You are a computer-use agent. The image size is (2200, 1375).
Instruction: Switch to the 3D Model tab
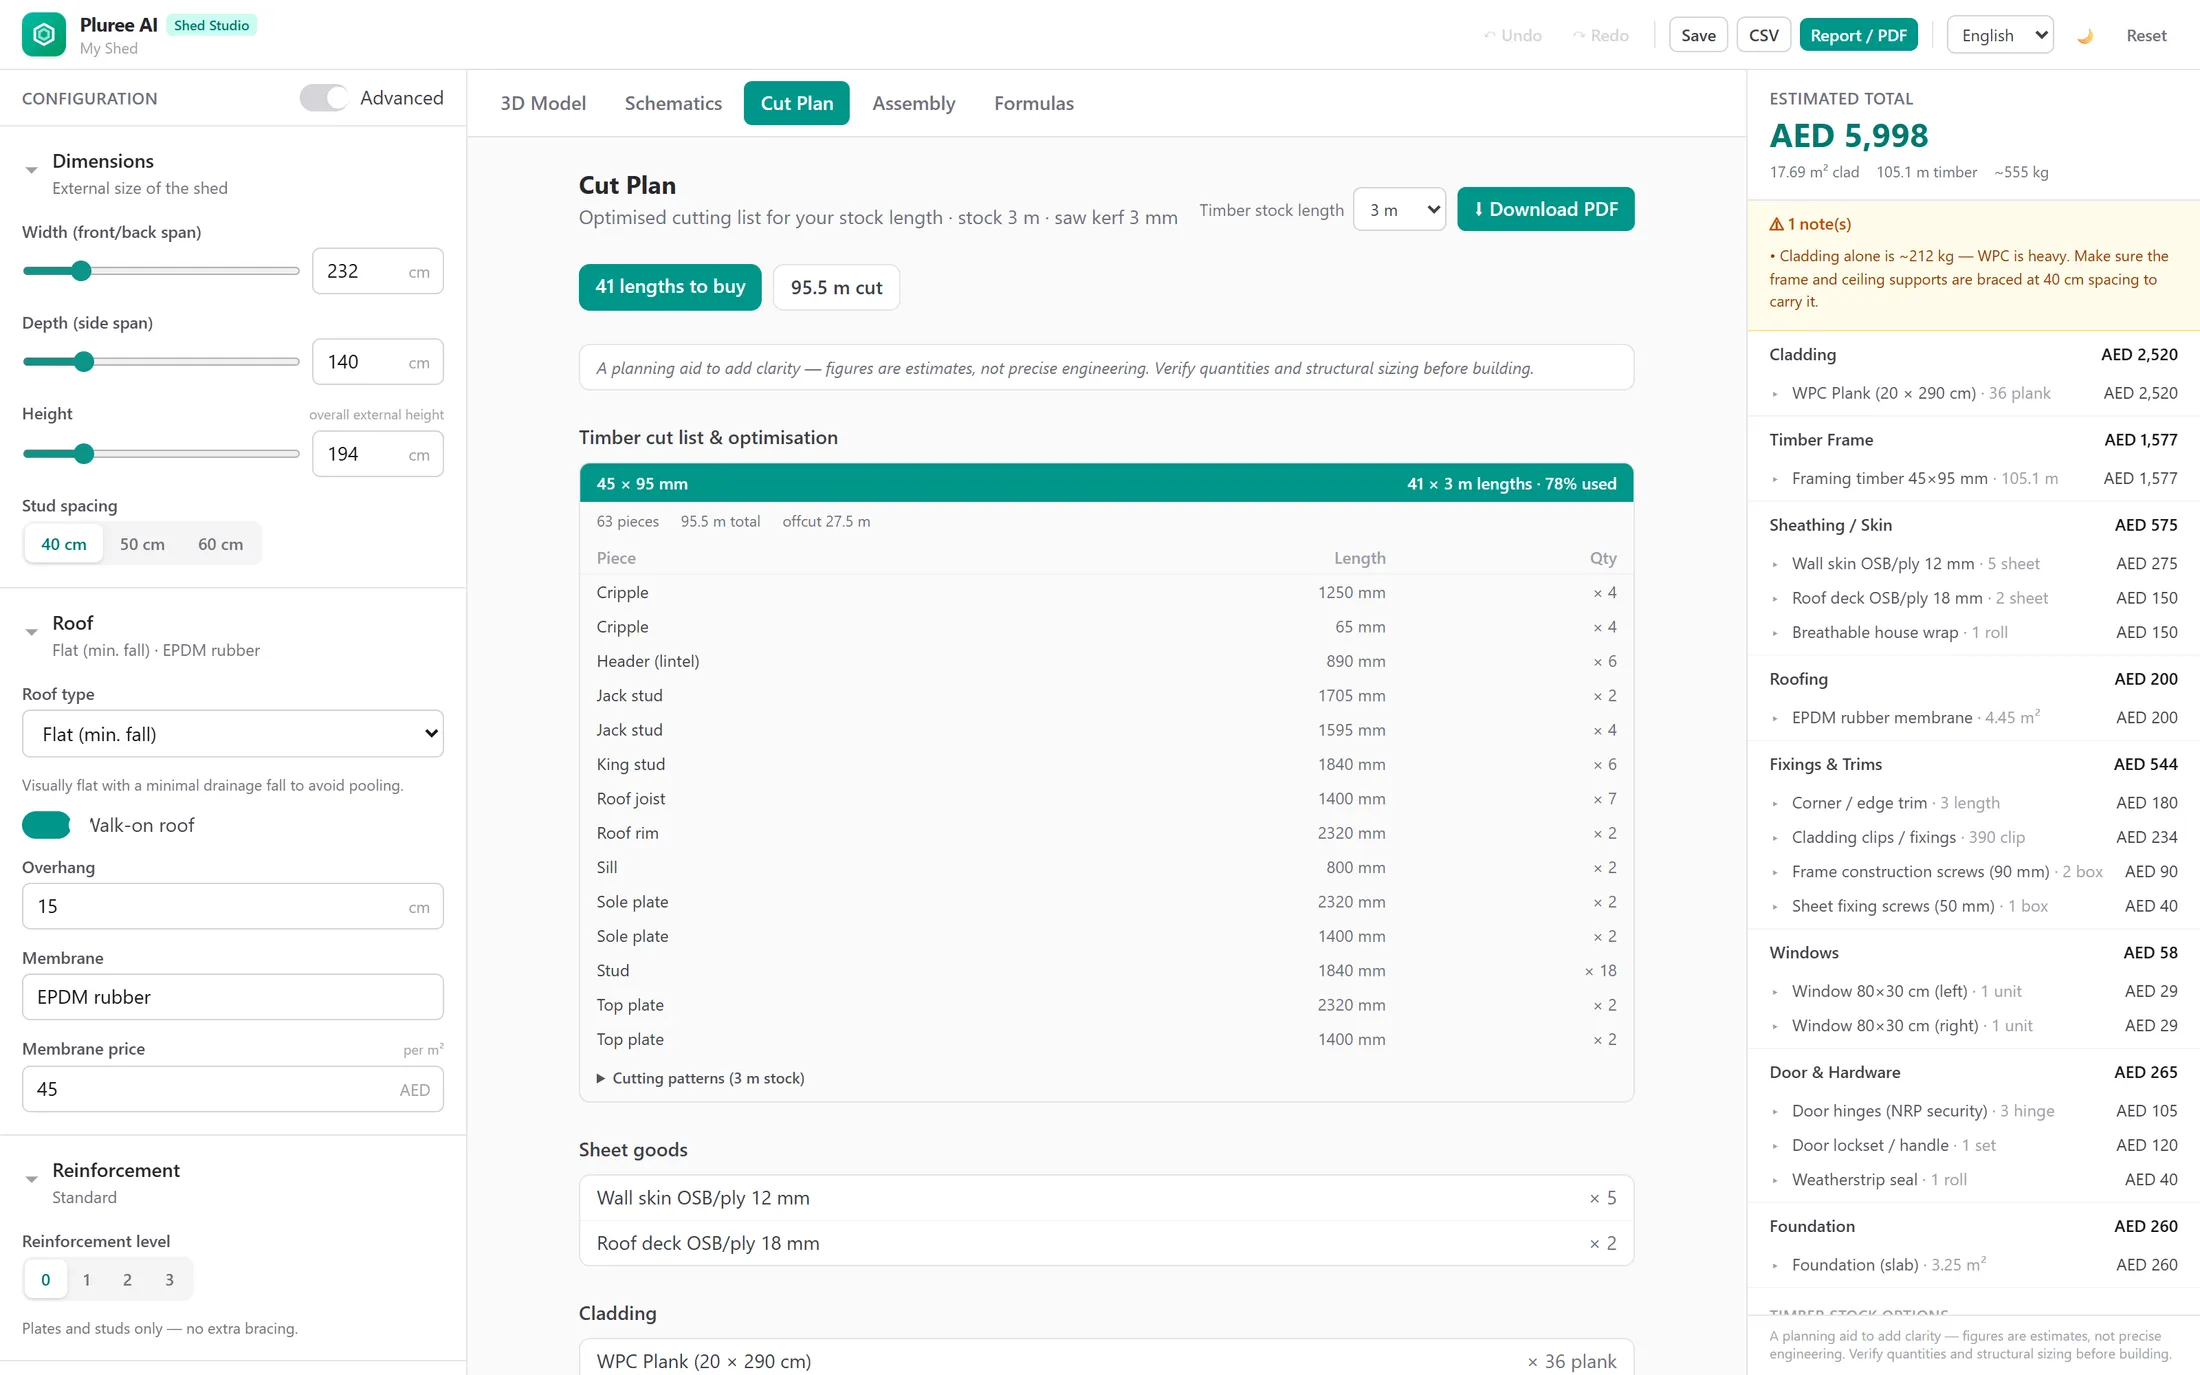pyautogui.click(x=543, y=103)
